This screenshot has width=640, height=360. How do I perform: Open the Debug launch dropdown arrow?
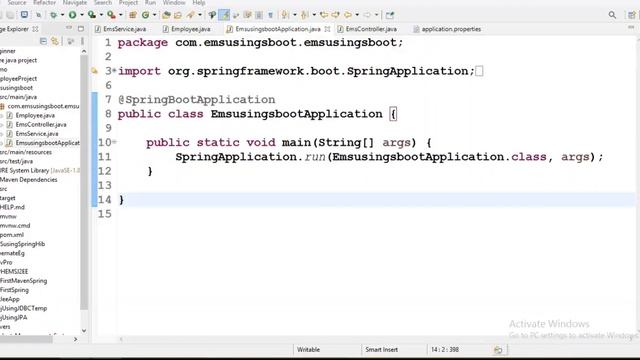click(62, 15)
